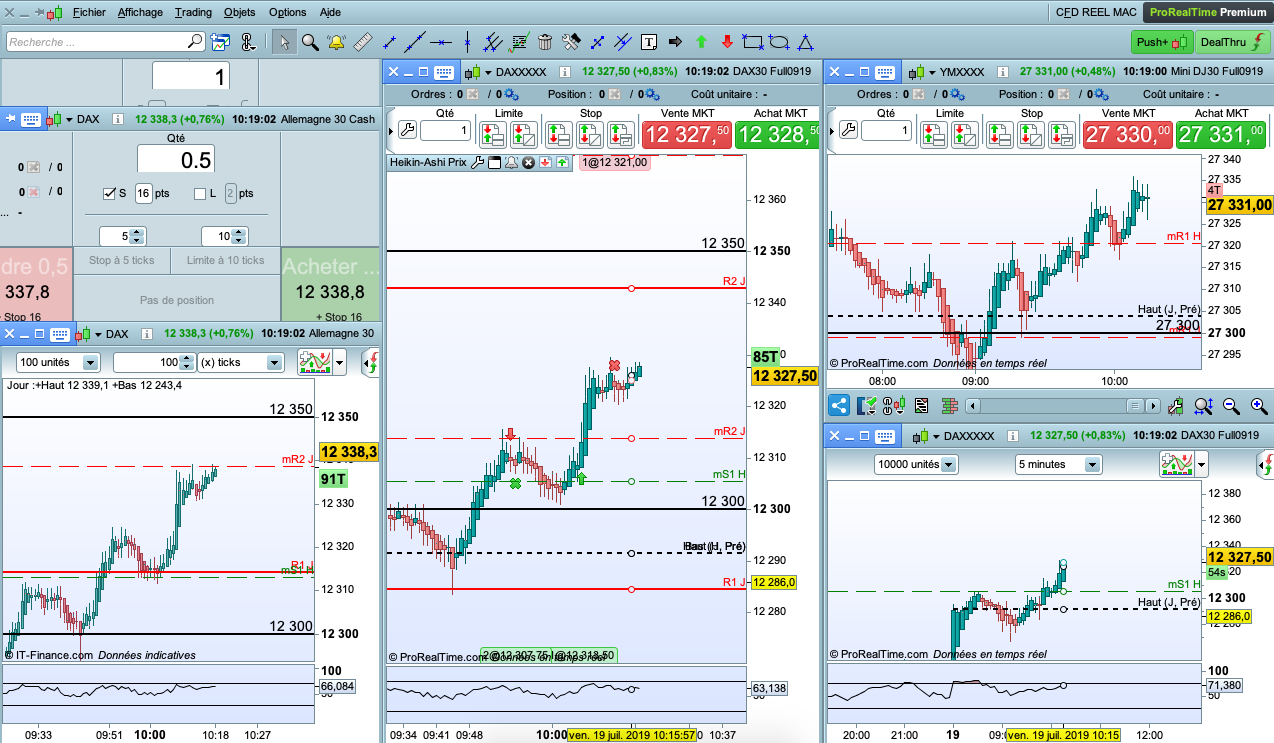This screenshot has height=743, width=1274.
Task: Open the alert bell tool
Action: coord(336,42)
